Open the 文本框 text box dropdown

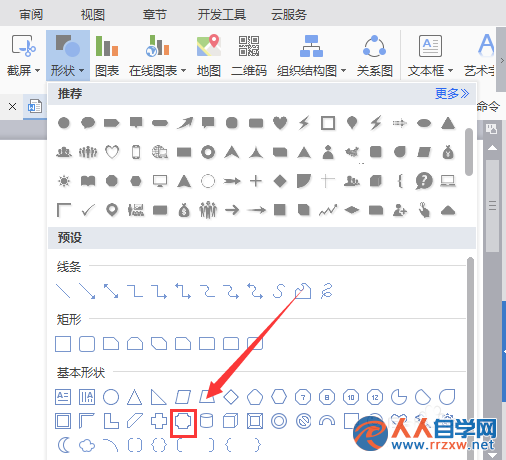point(450,71)
